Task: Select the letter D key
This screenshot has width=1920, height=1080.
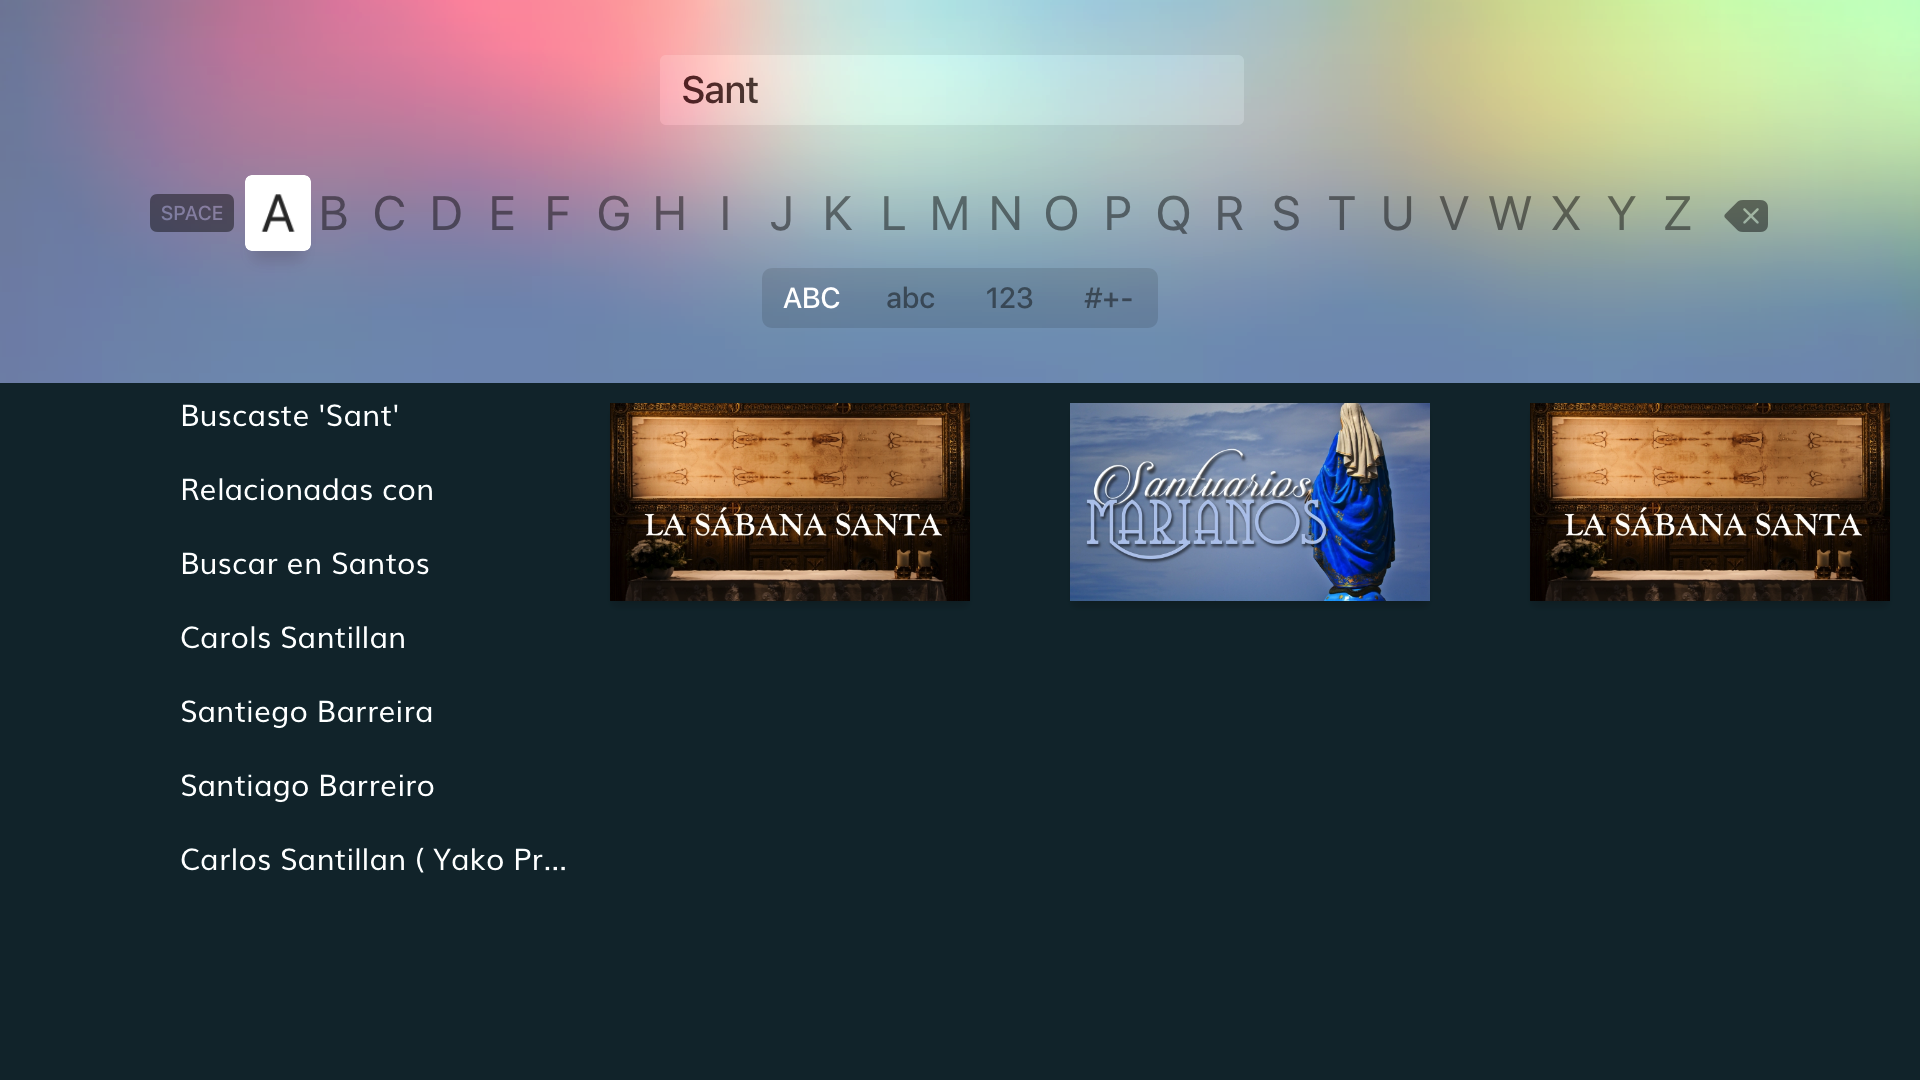Action: (446, 213)
